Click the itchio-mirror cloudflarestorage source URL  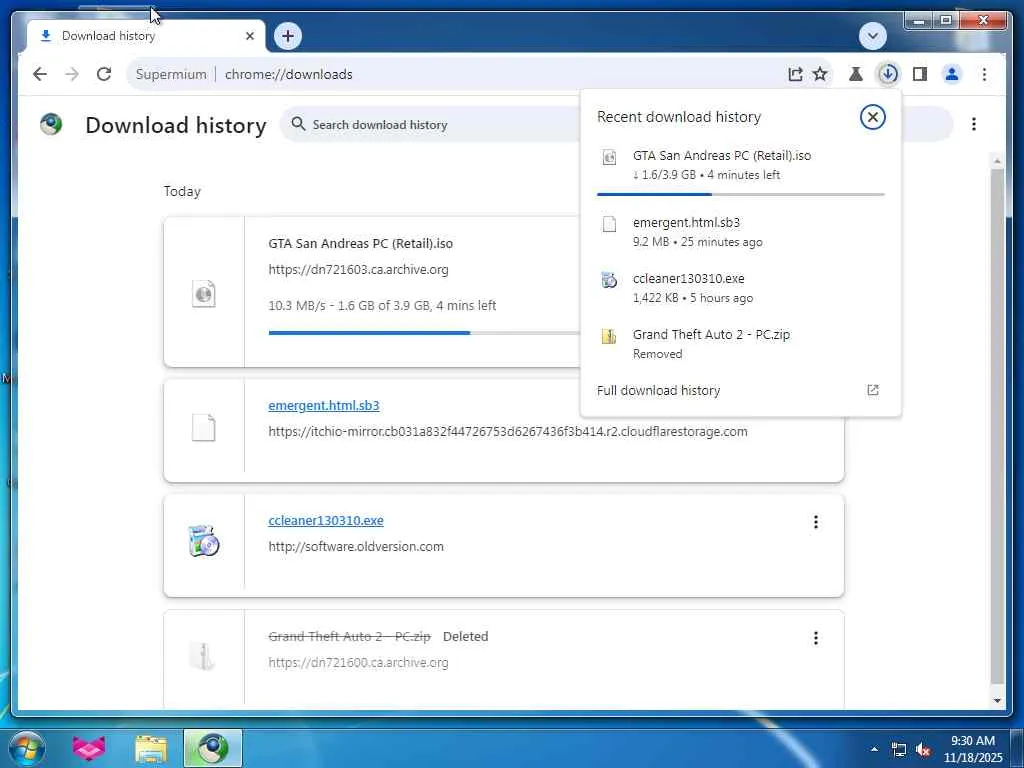508,432
